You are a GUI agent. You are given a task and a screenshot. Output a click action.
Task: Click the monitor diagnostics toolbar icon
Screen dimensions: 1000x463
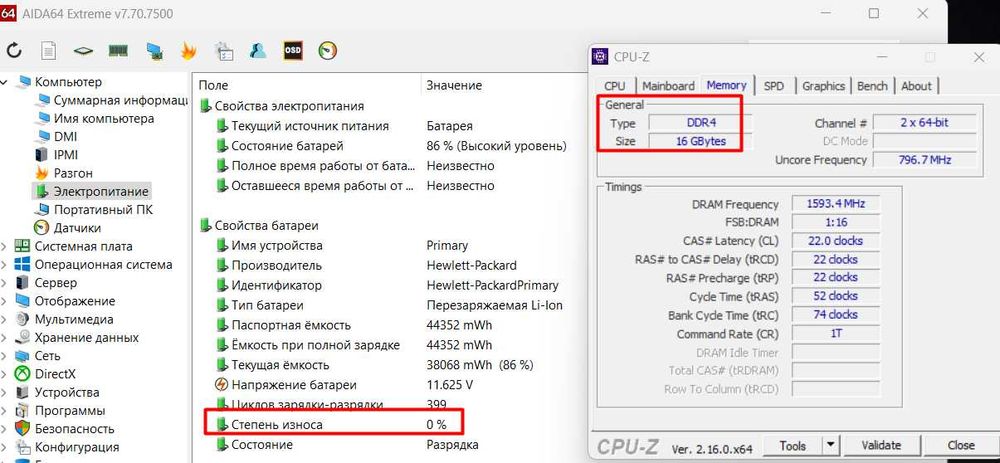(153, 51)
